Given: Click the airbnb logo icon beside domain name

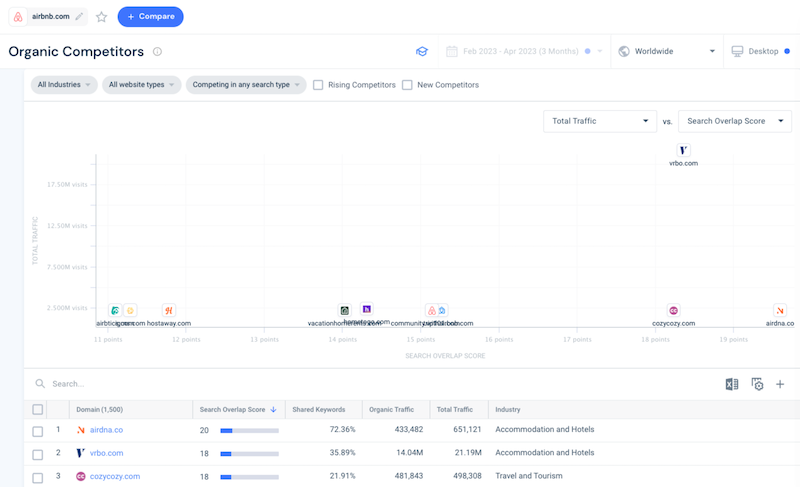Looking at the screenshot, I should pos(18,17).
